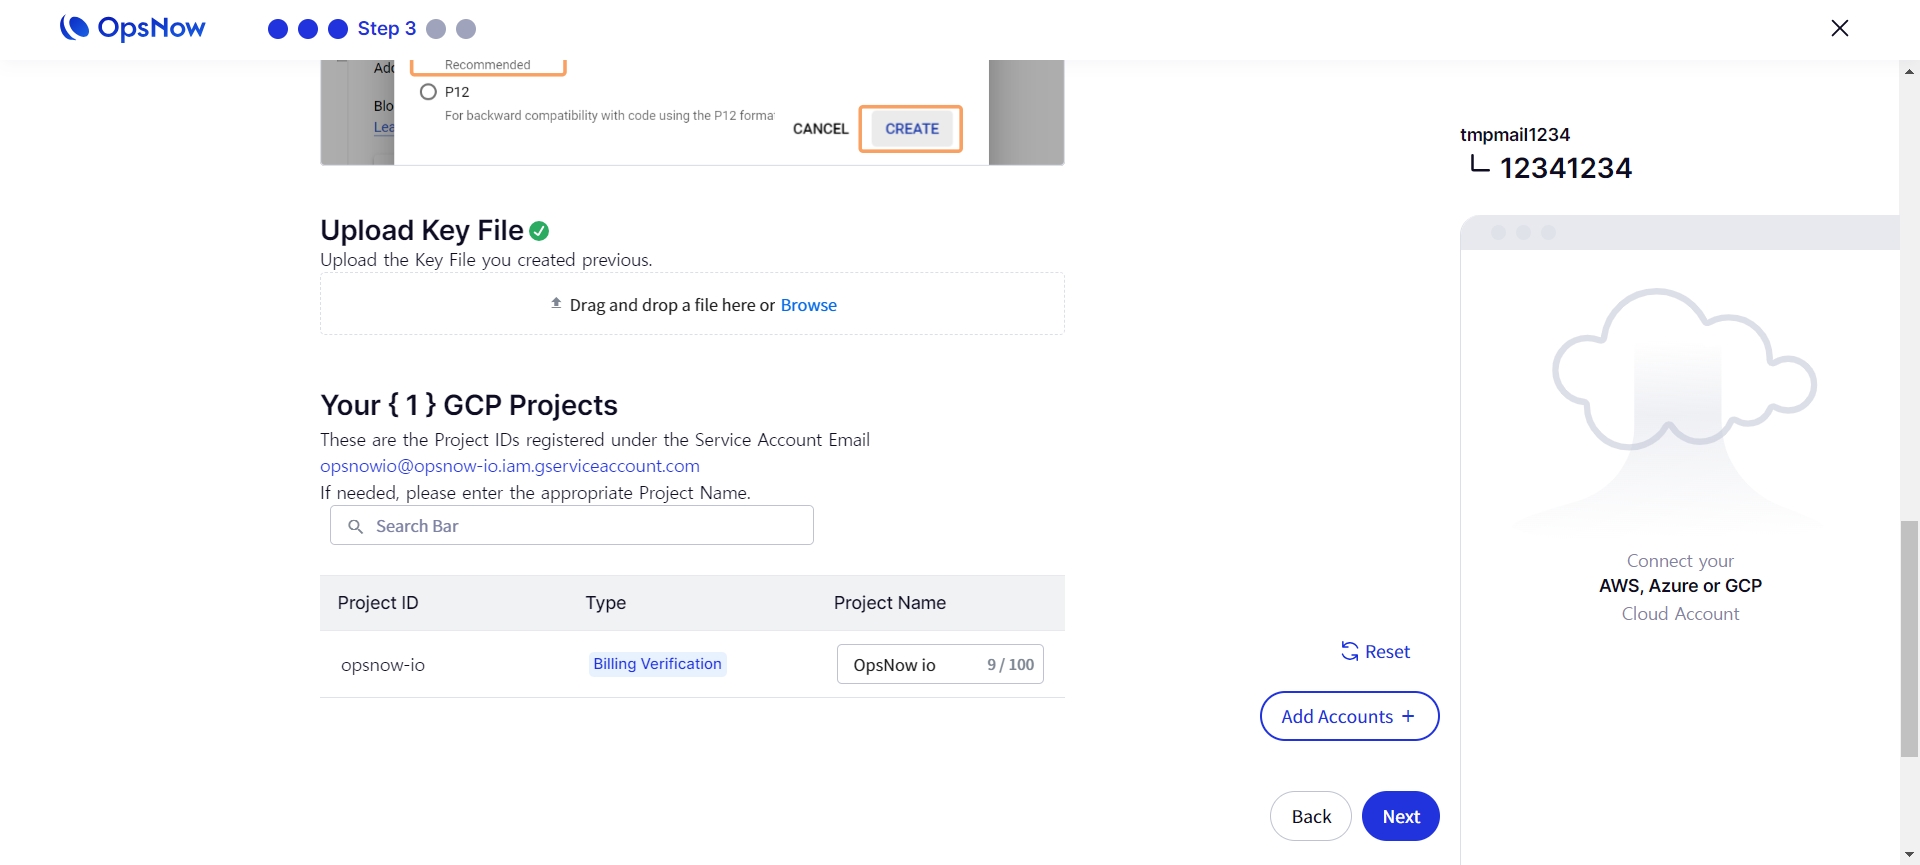Open the service account email link
Viewport: 1920px width, 865px height.
pos(510,466)
